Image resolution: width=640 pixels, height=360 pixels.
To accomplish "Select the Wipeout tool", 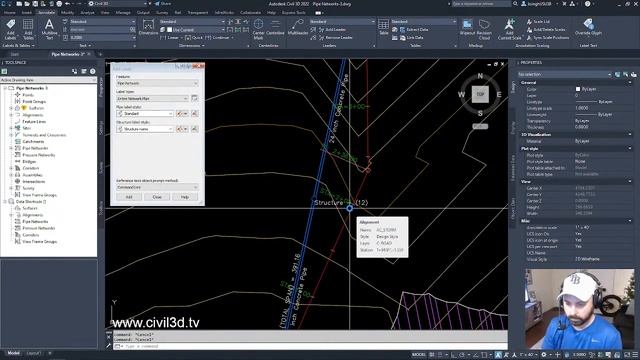I will click(467, 27).
